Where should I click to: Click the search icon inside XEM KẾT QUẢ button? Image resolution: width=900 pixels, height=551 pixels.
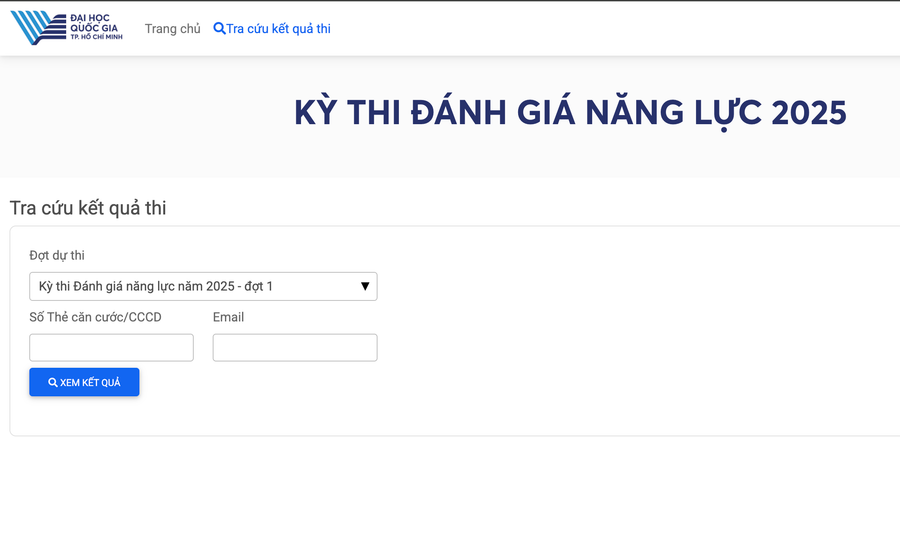click(x=53, y=383)
